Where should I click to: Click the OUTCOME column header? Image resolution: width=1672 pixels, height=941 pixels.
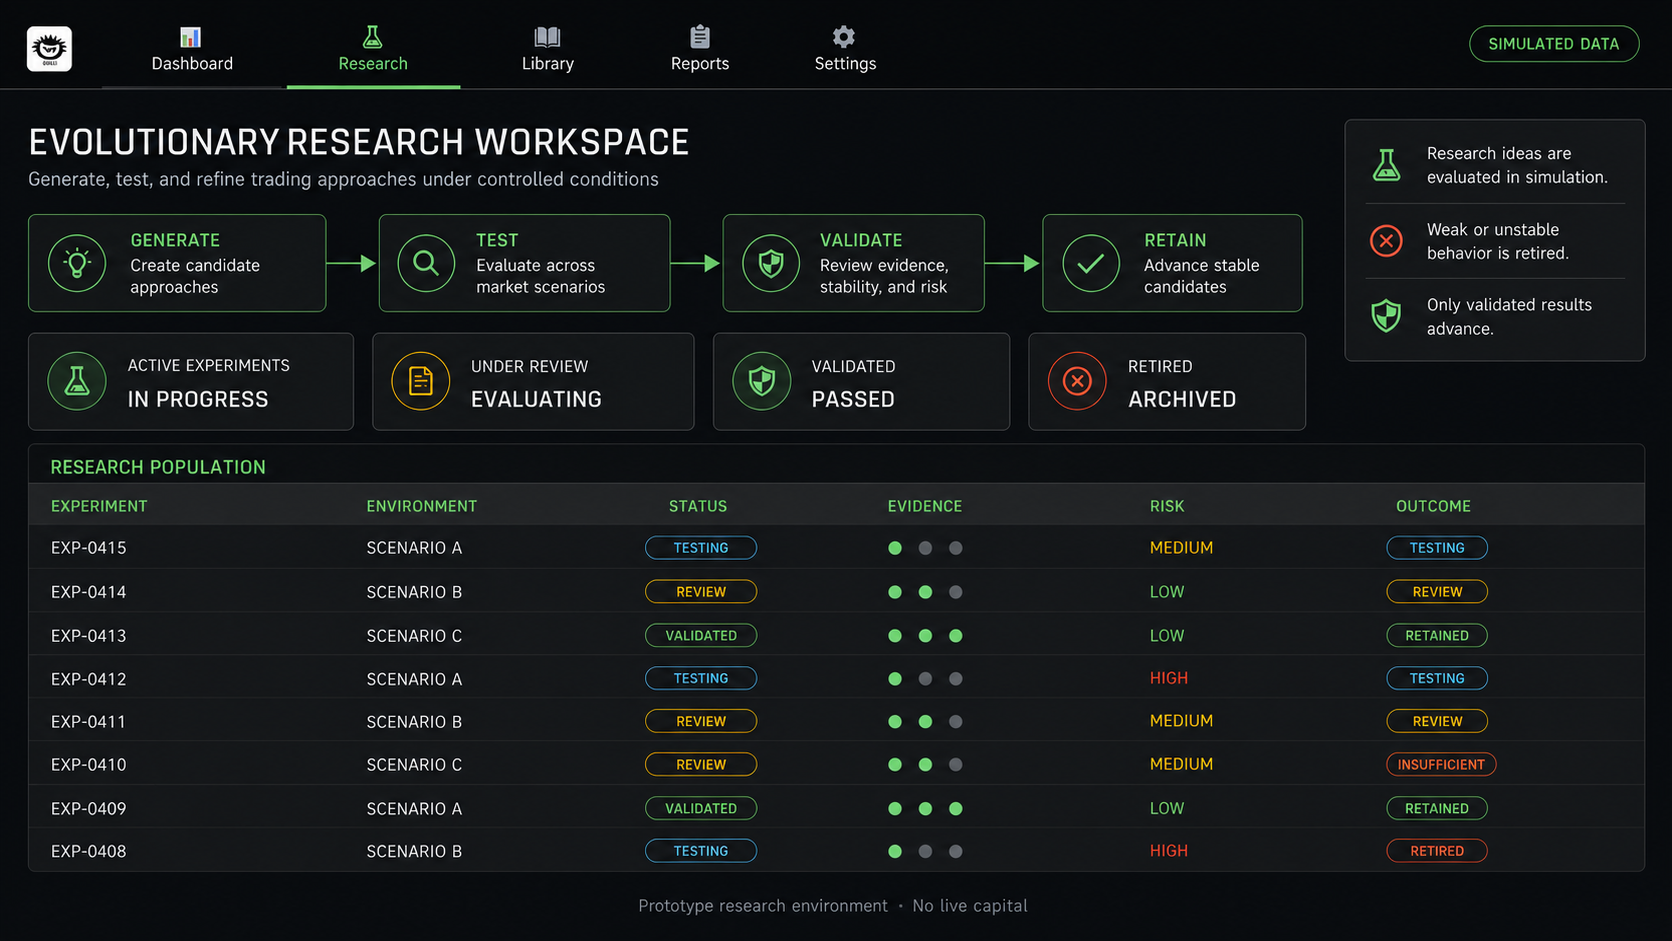click(1433, 506)
